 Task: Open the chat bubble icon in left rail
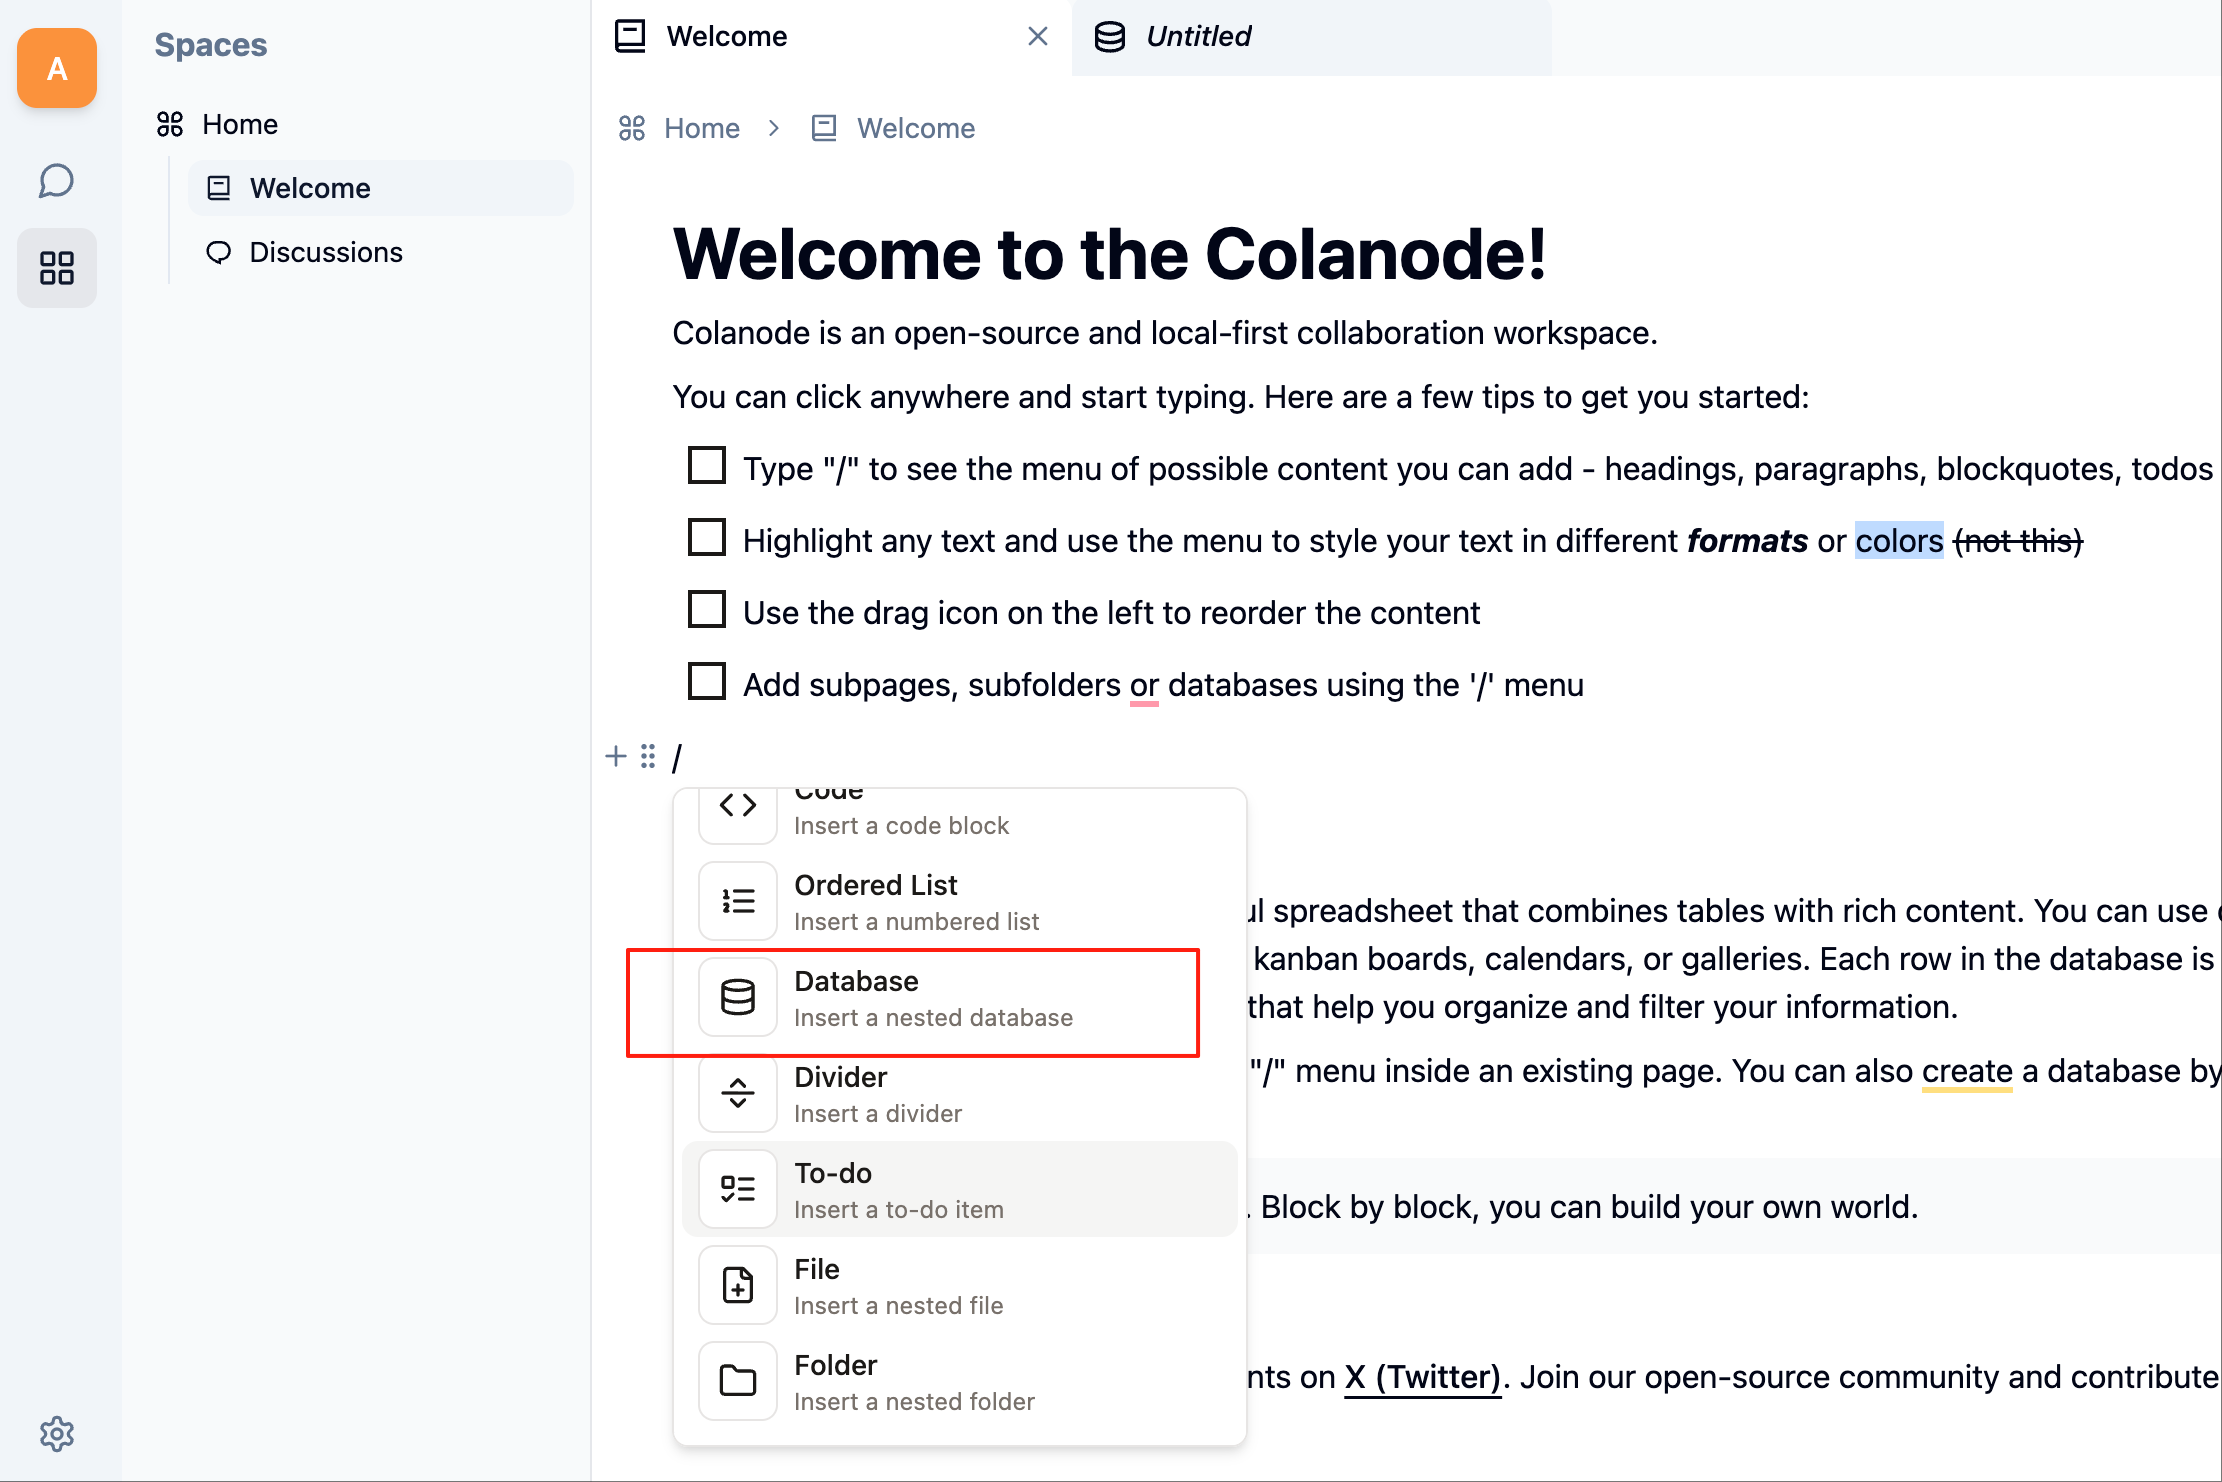tap(57, 181)
